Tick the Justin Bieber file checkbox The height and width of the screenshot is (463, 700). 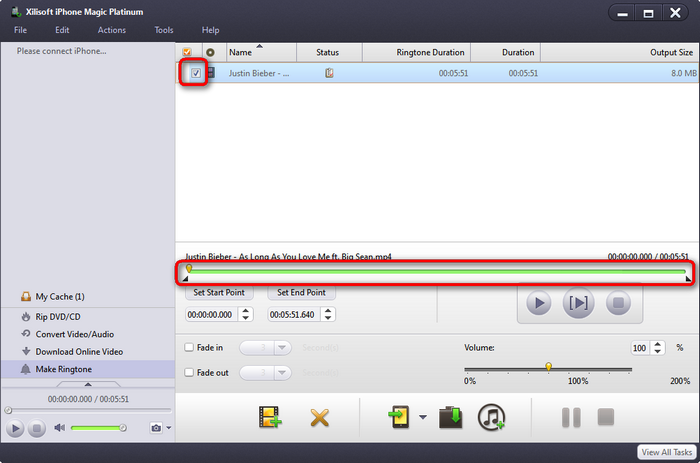196,73
